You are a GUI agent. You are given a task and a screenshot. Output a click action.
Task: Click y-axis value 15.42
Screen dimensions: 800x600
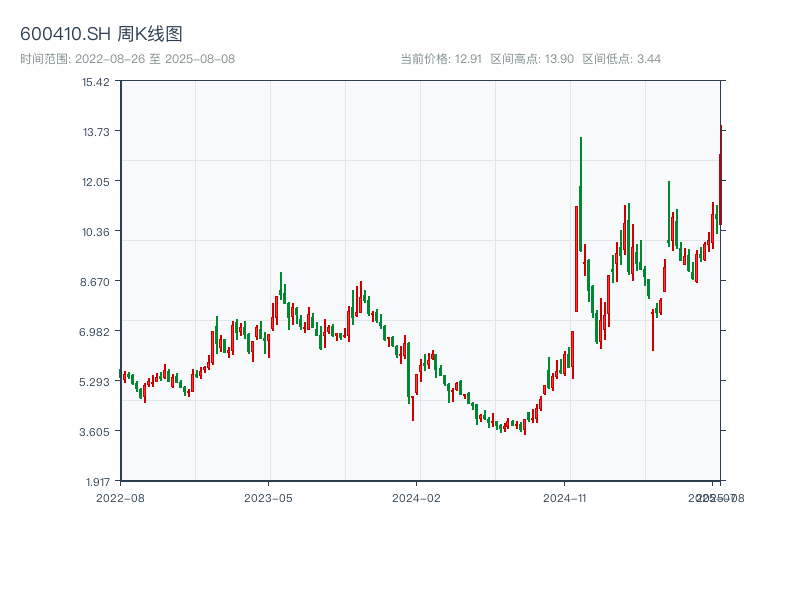coord(96,82)
